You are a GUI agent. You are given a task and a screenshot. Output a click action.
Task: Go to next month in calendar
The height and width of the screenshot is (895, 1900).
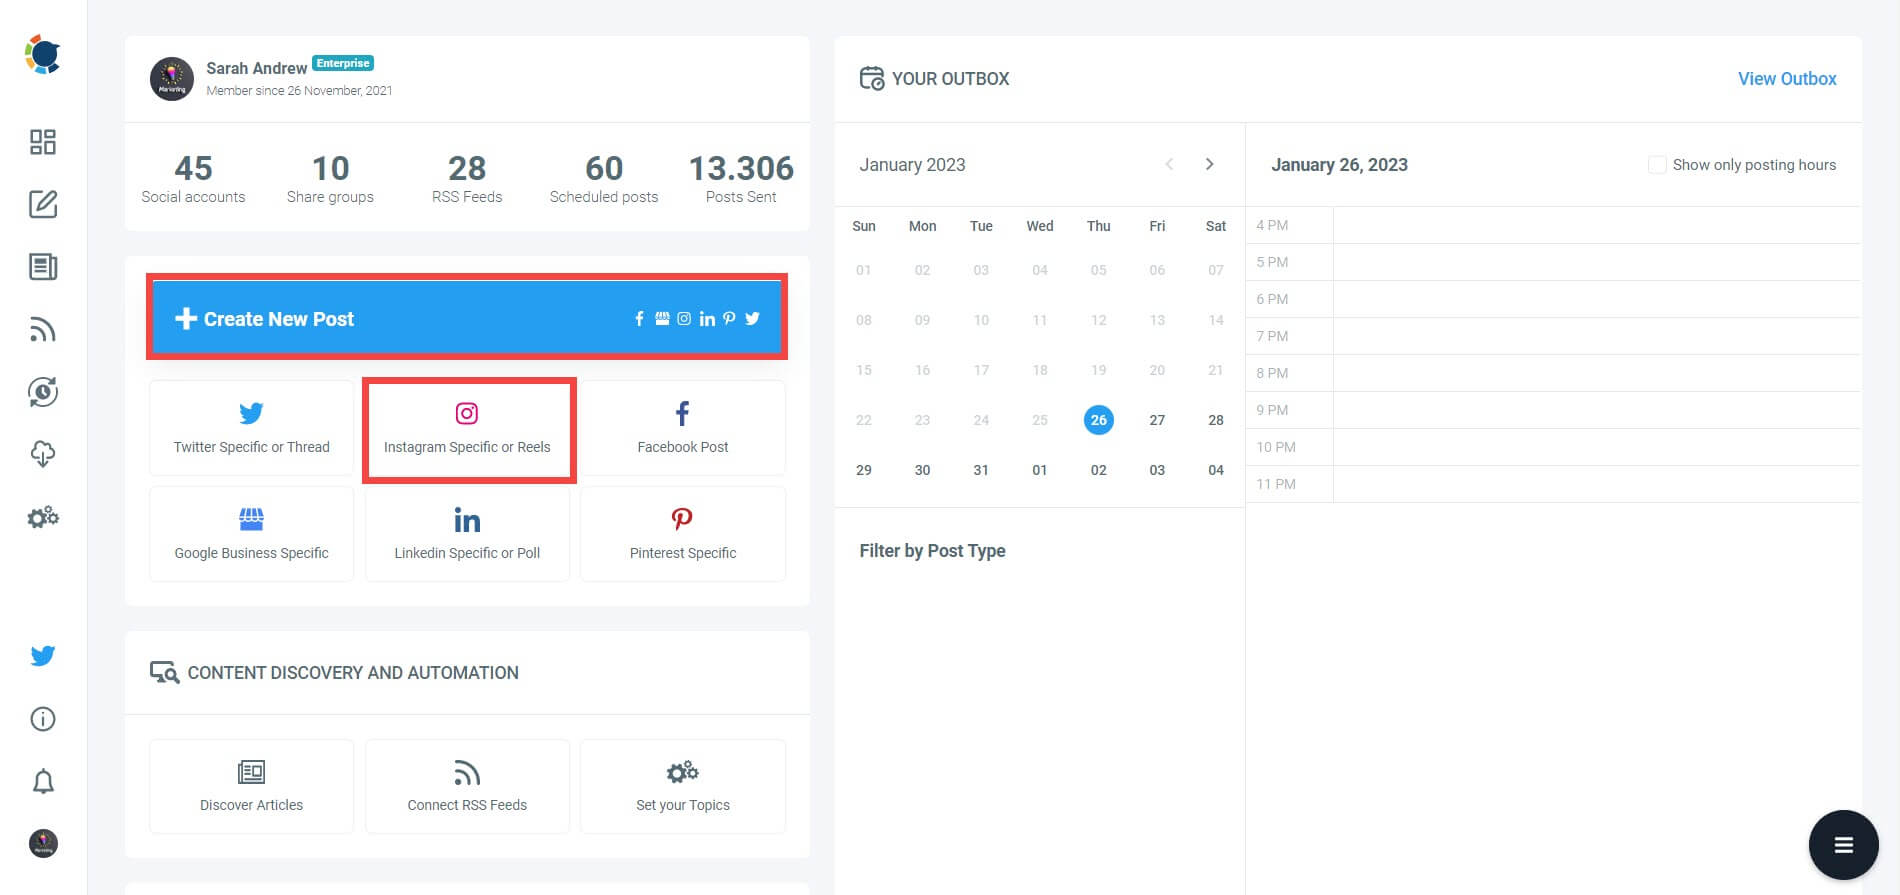[x=1210, y=164]
